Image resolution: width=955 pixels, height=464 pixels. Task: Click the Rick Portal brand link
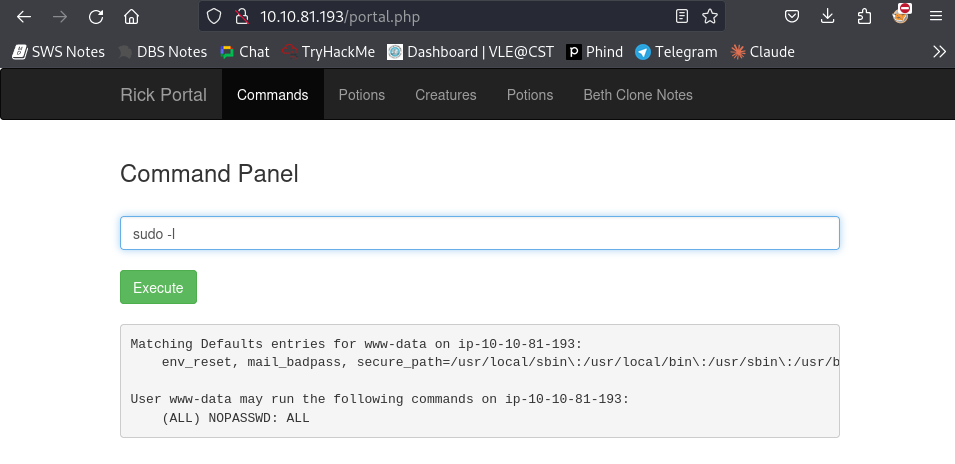(x=163, y=95)
